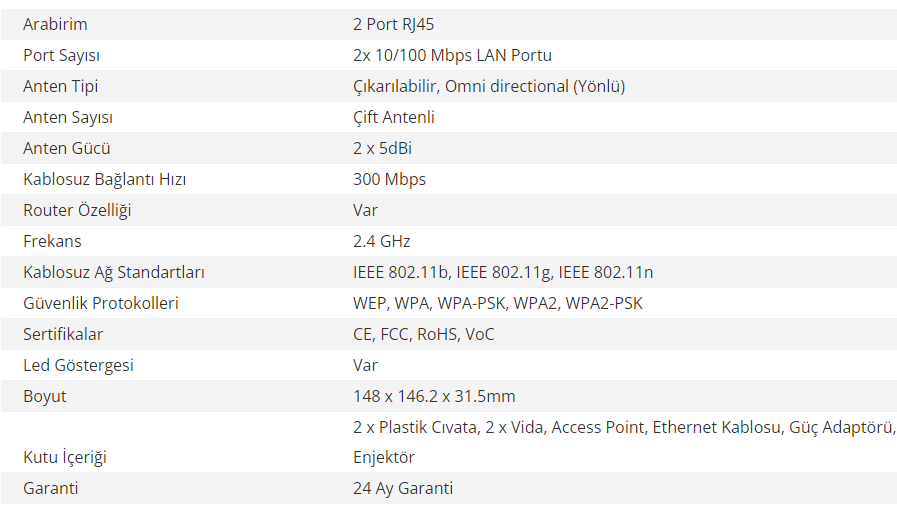This screenshot has height=515, width=897.
Task: Click the IEEE 802.11b standards text
Action: click(x=503, y=272)
